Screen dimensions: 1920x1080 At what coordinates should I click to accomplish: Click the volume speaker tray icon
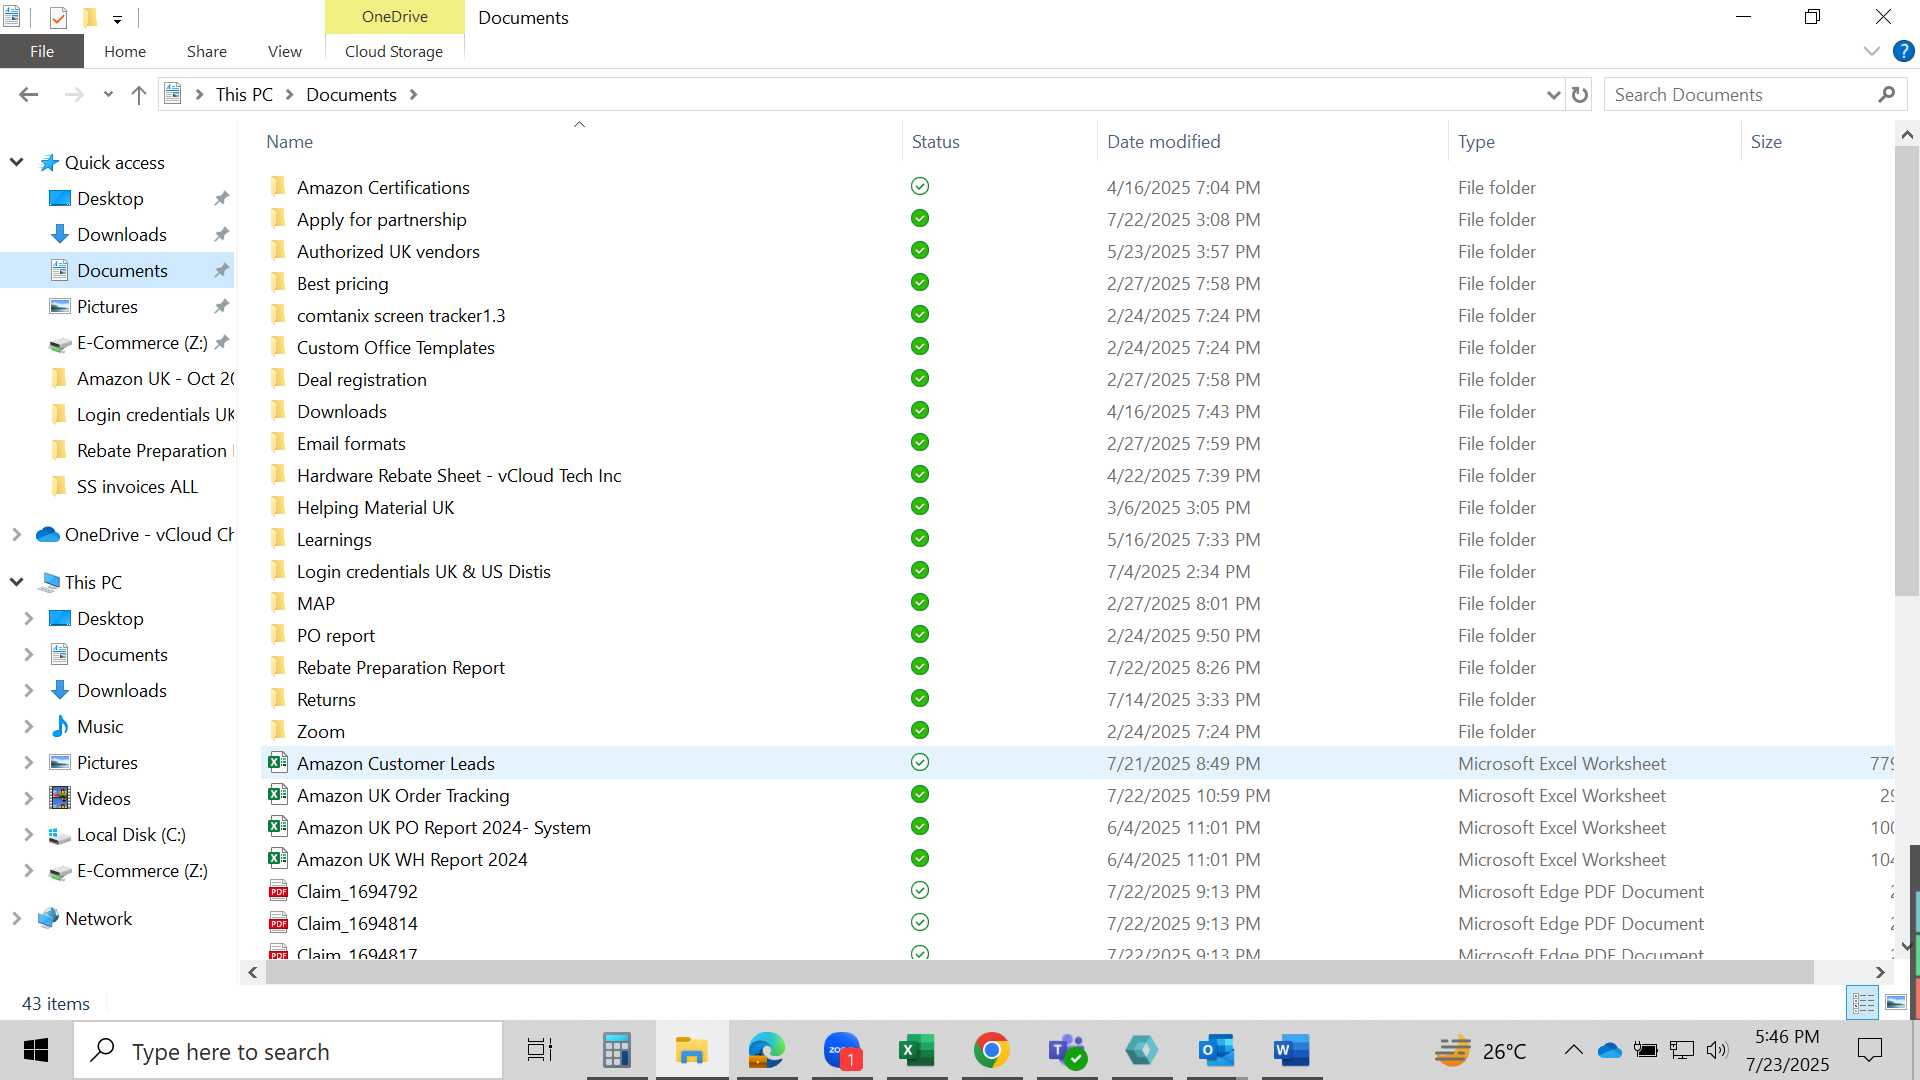coord(1717,1050)
